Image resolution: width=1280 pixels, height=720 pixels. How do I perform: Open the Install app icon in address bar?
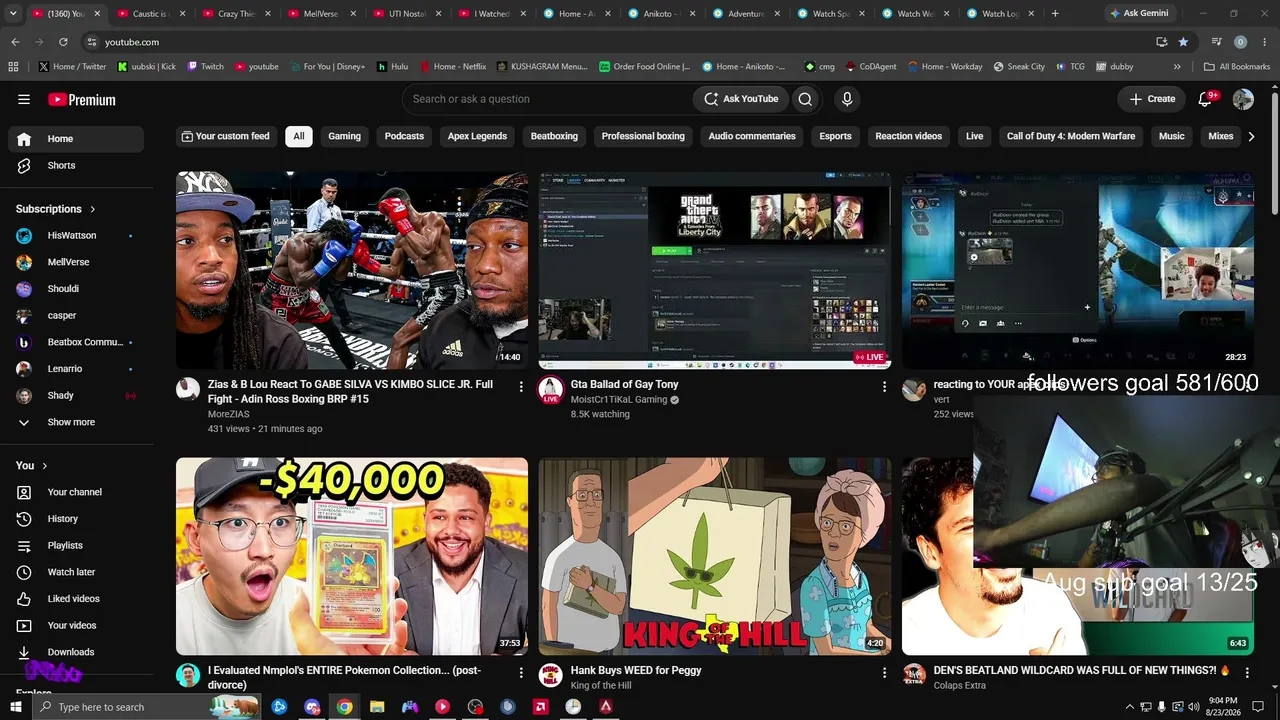tap(1161, 42)
